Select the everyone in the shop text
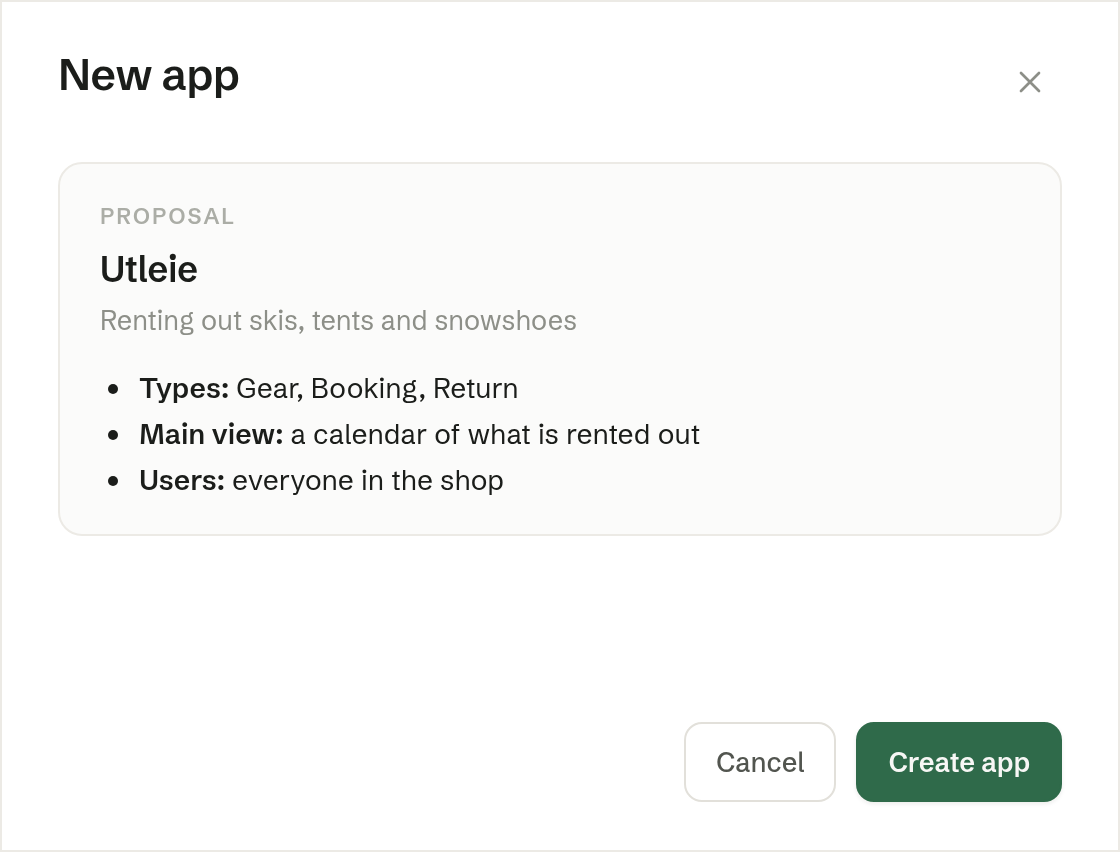 pyautogui.click(x=368, y=481)
